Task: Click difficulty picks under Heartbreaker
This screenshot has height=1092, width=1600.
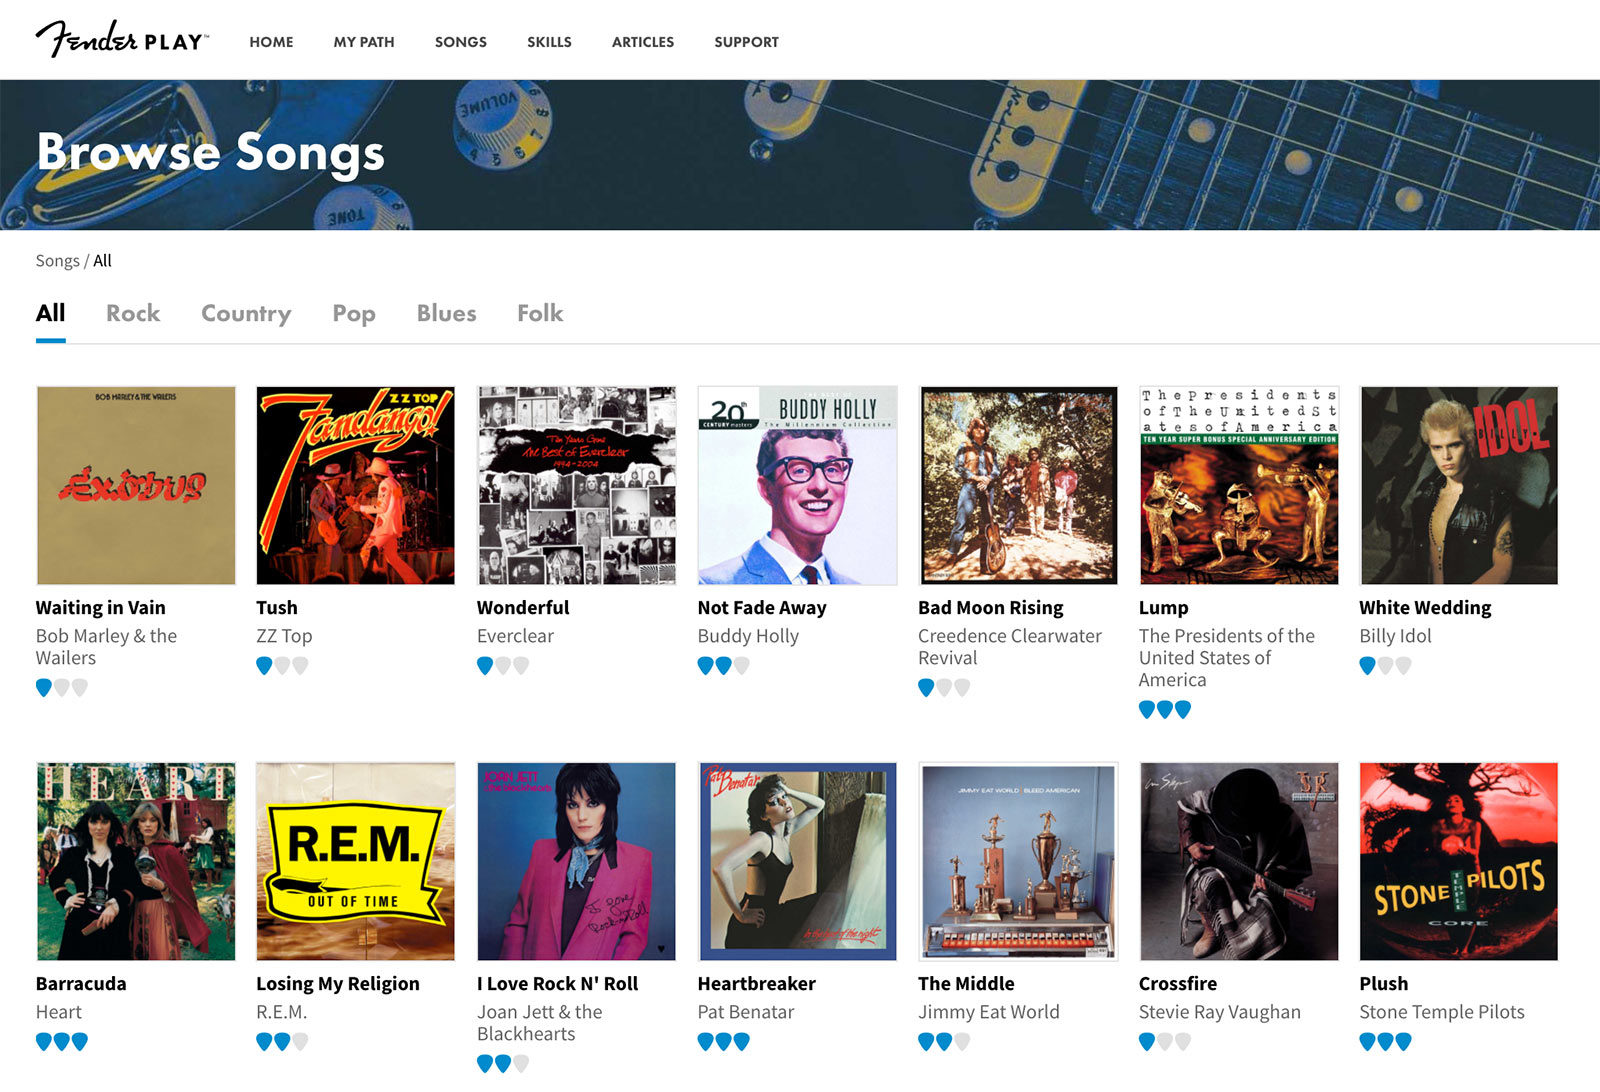Action: (723, 1041)
